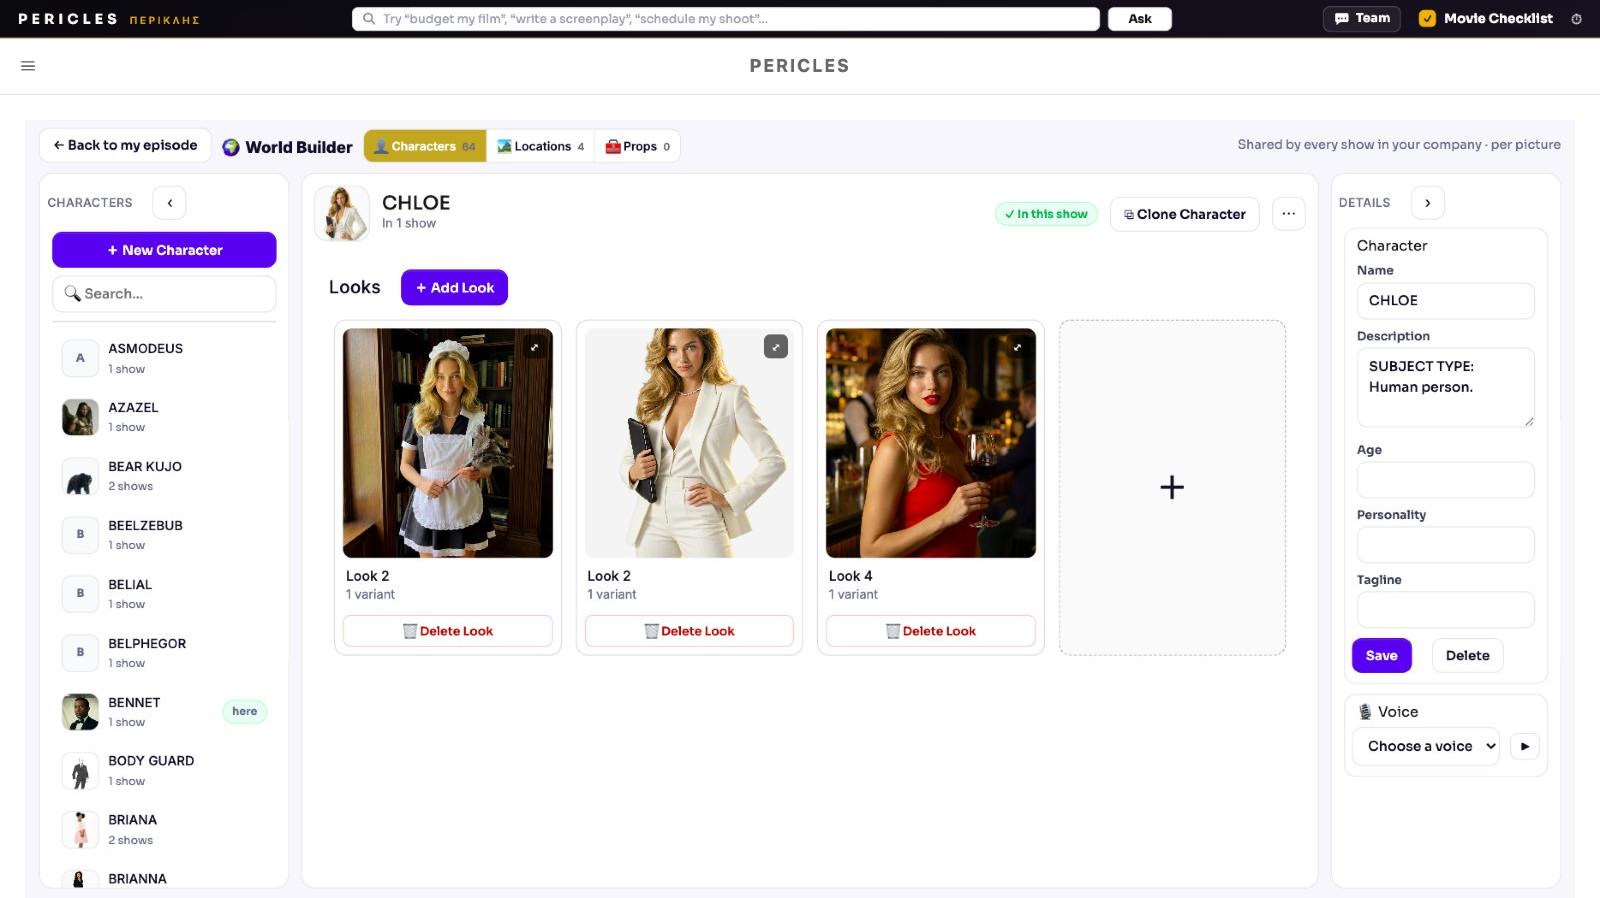Save the character details
Viewport: 1600px width, 898px height.
click(1381, 656)
